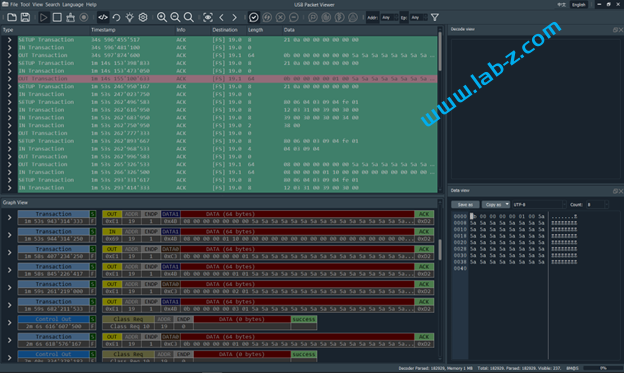Viewport: 624px width, 373px height.
Task: Open the Language menu
Action: pos(73,4)
